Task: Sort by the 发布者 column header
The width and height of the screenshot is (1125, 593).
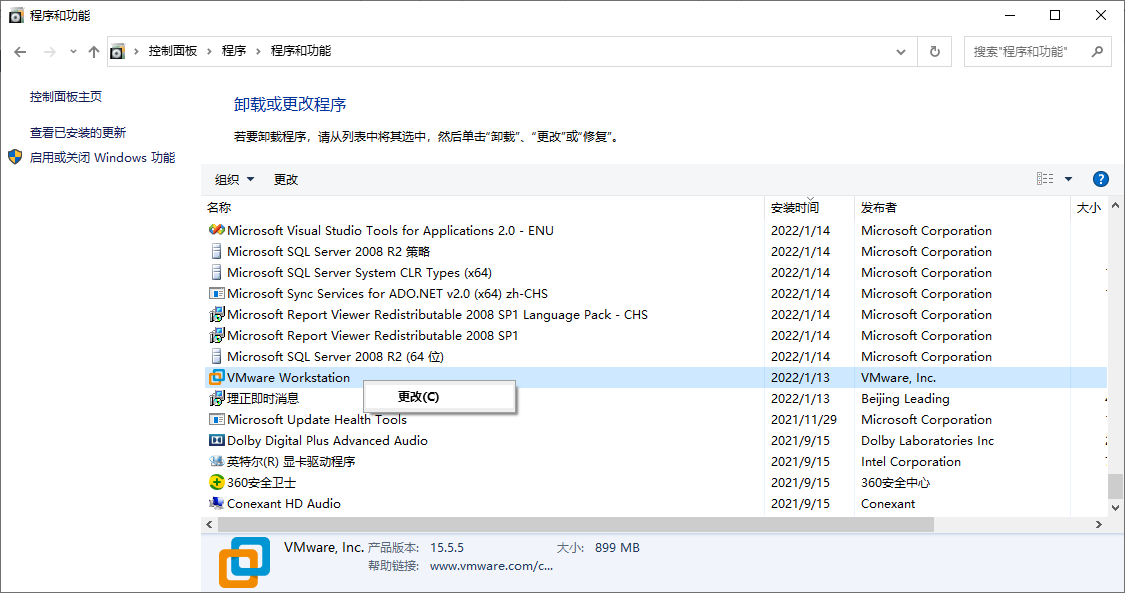Action: (x=879, y=207)
